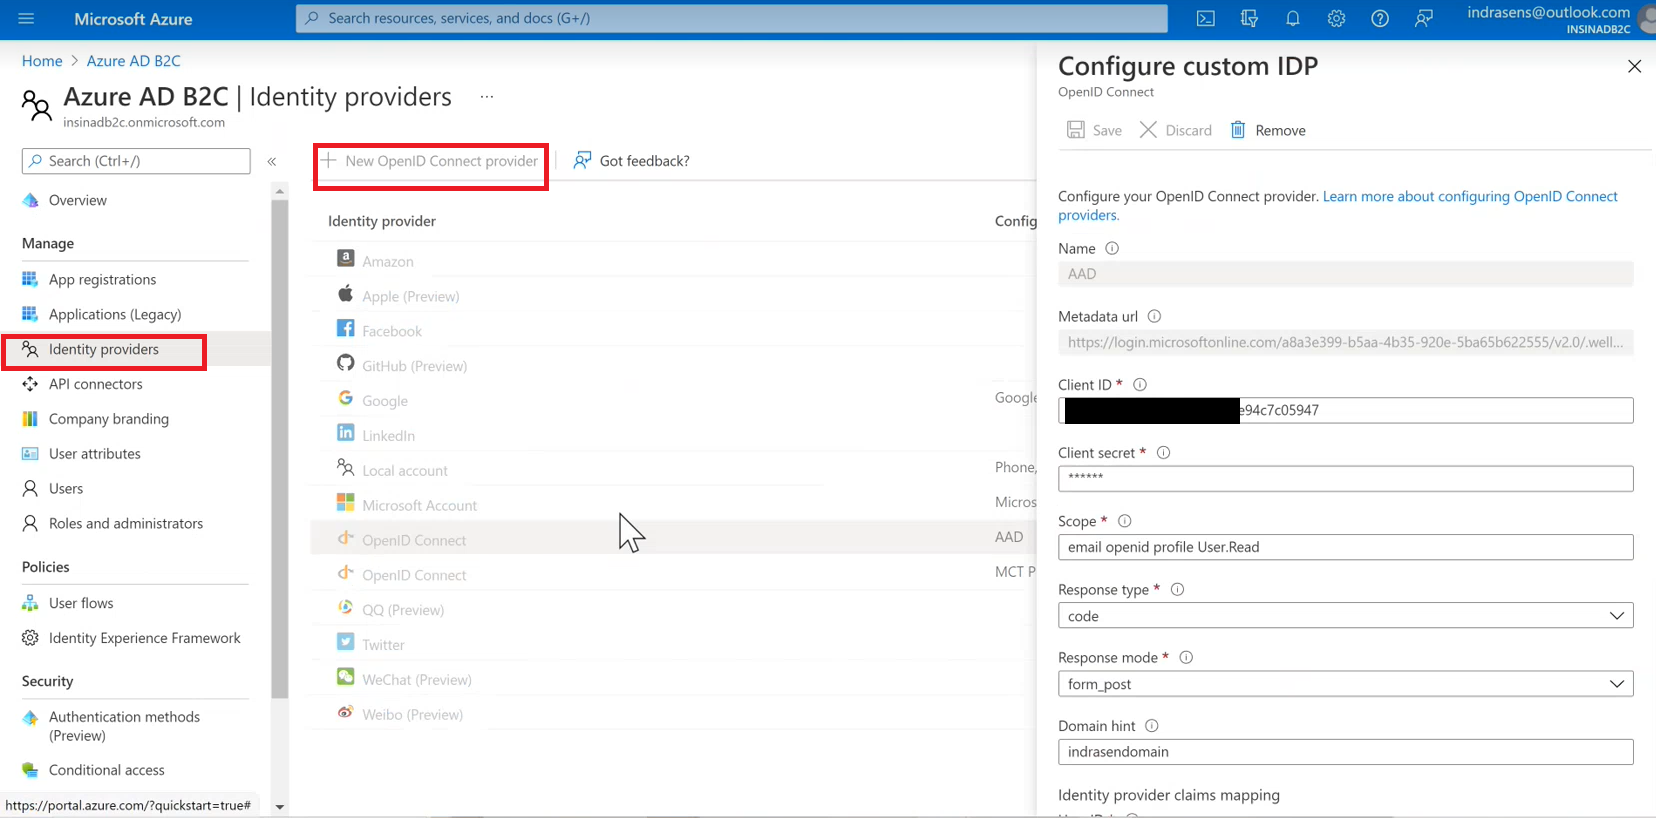Click the Remove trash icon

[x=1238, y=130]
